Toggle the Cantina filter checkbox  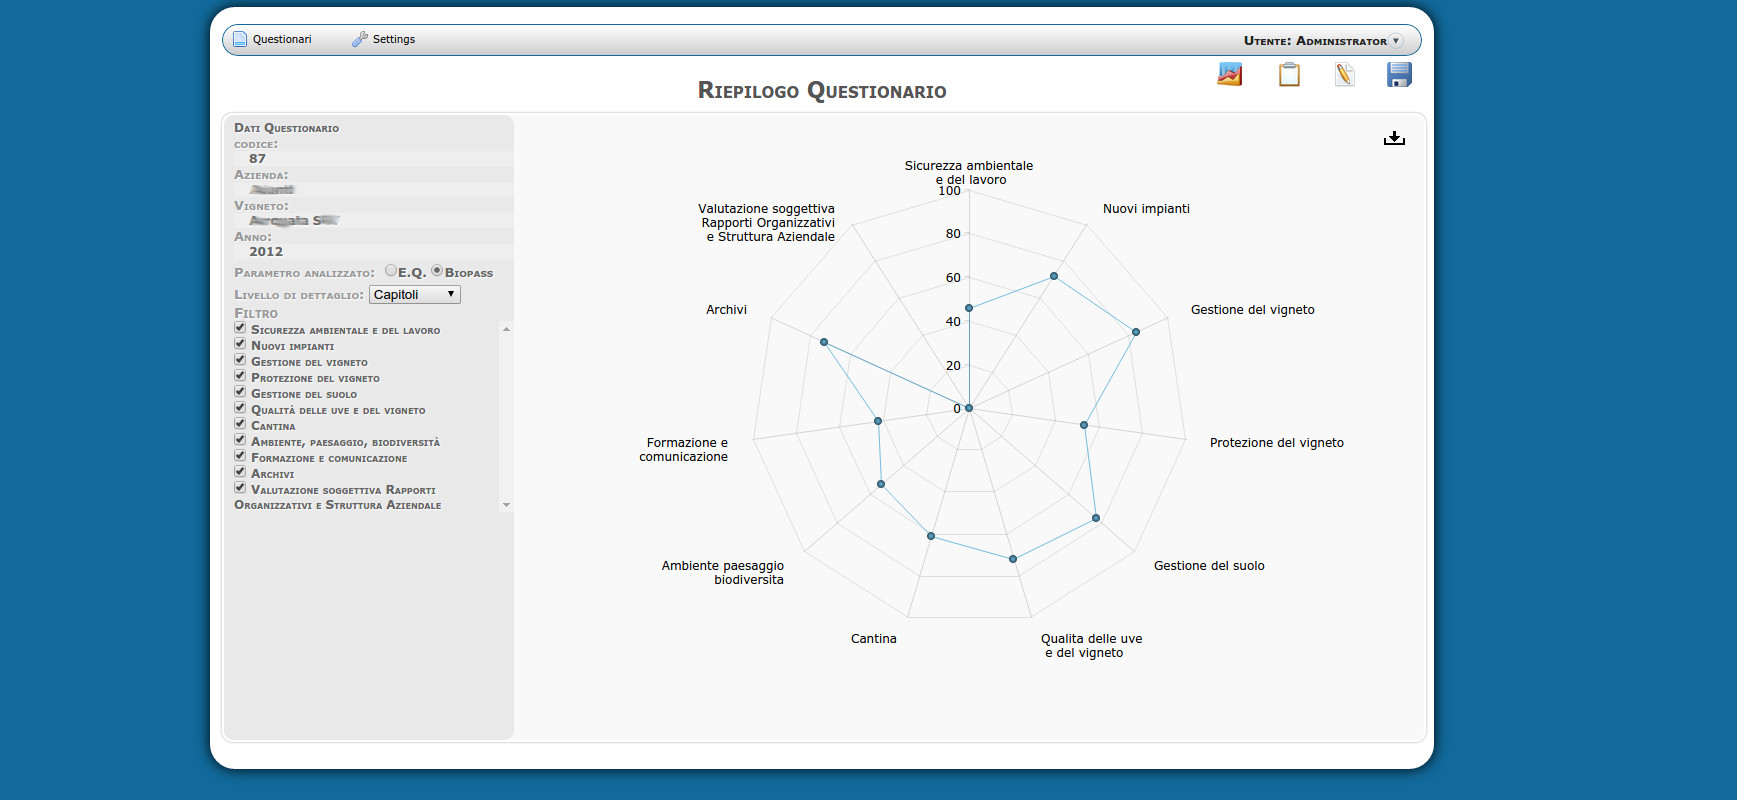pos(240,424)
